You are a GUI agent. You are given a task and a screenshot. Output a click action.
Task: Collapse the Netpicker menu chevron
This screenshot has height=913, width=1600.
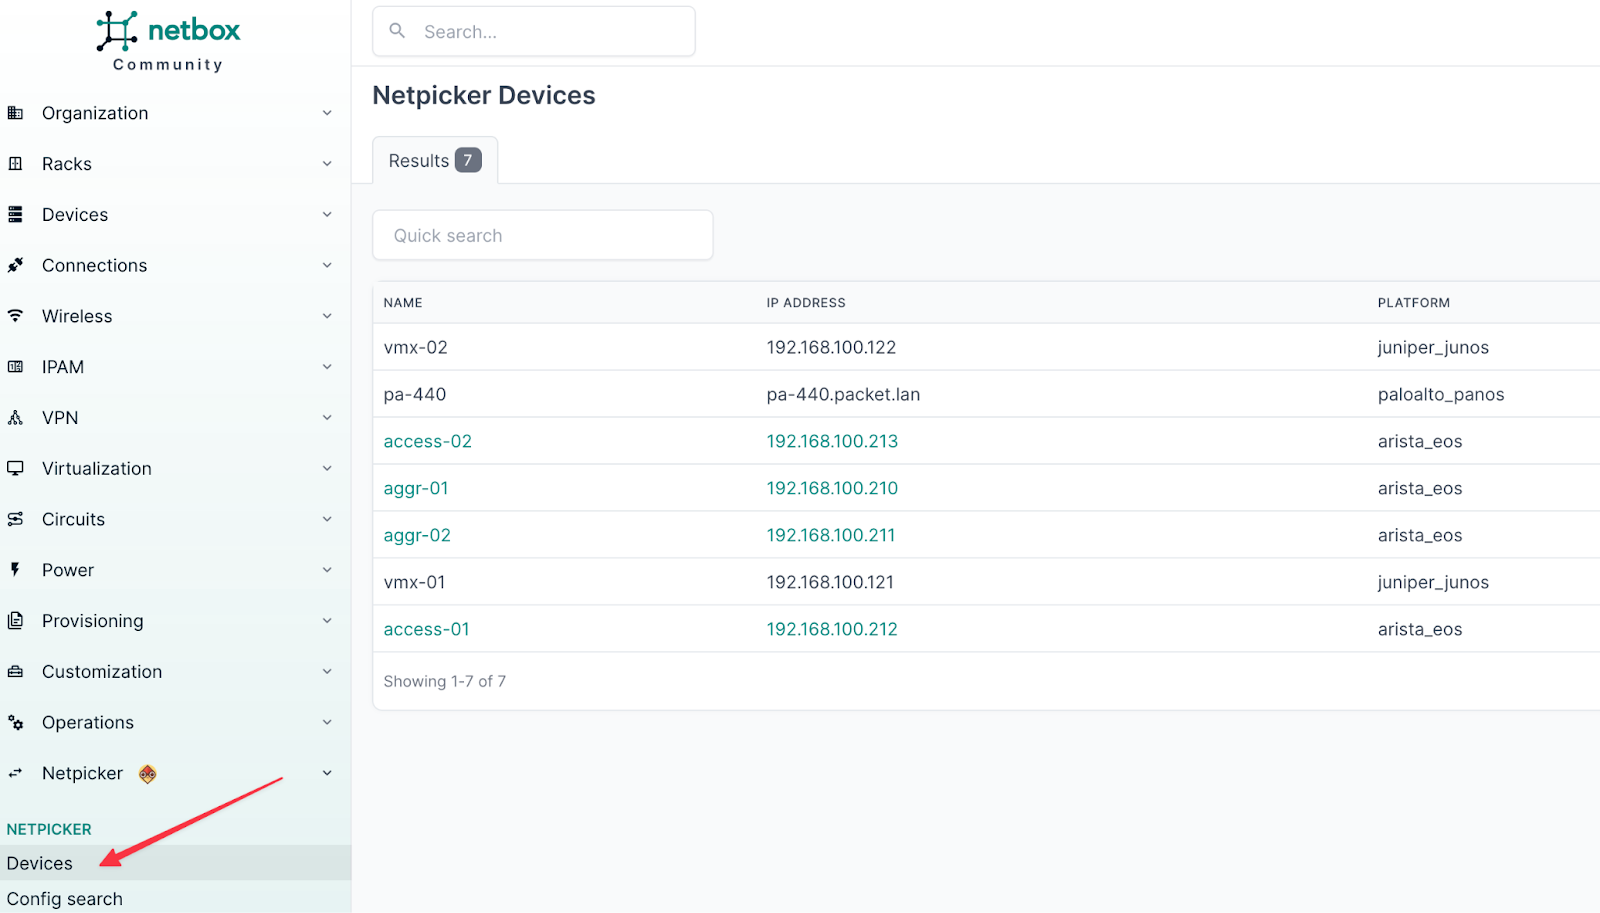[x=327, y=773]
